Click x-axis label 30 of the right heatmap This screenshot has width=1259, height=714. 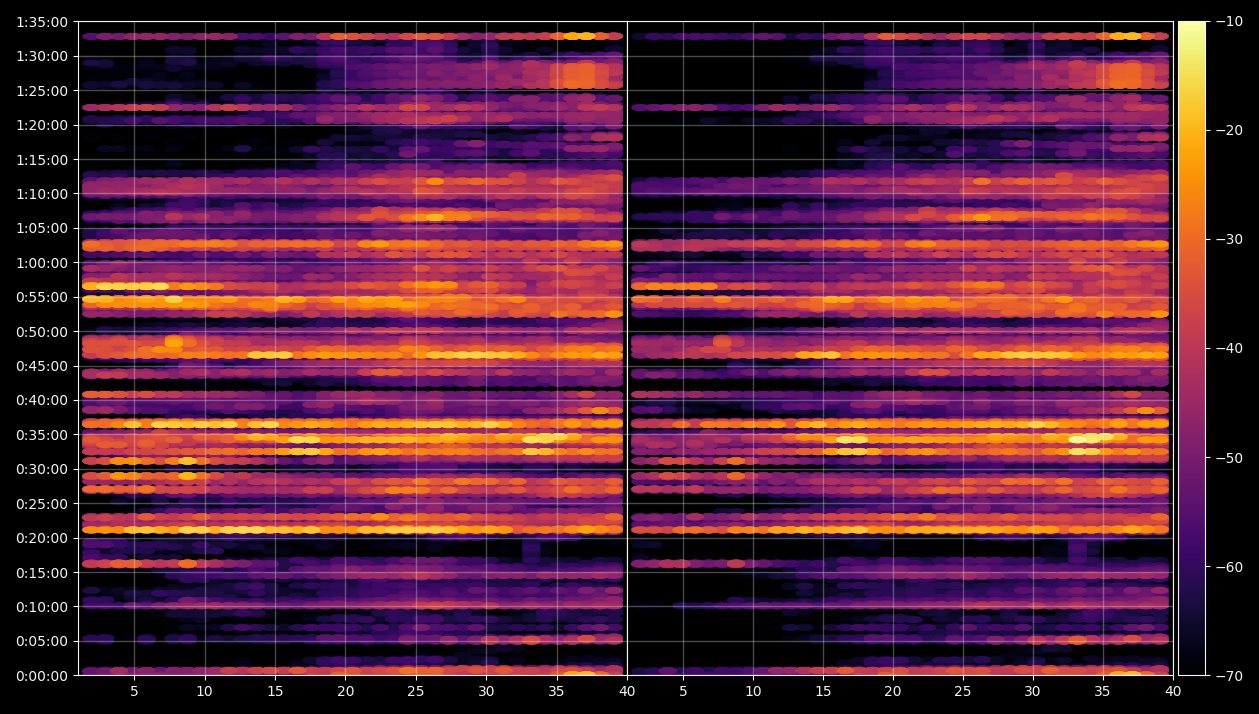click(1033, 691)
